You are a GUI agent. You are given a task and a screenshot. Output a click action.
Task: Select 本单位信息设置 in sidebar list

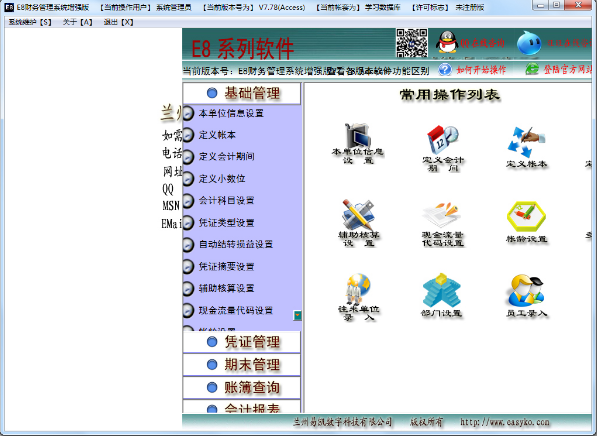231,113
